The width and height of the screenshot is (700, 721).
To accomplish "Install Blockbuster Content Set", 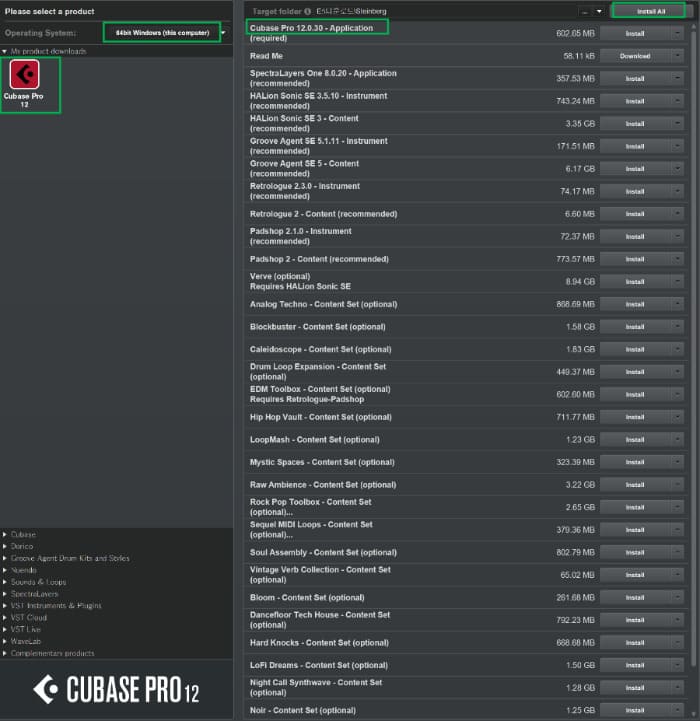I will [635, 326].
